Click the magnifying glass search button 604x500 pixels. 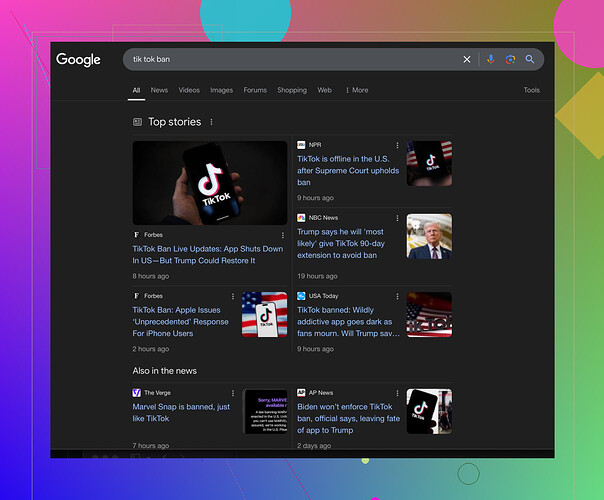click(x=530, y=59)
